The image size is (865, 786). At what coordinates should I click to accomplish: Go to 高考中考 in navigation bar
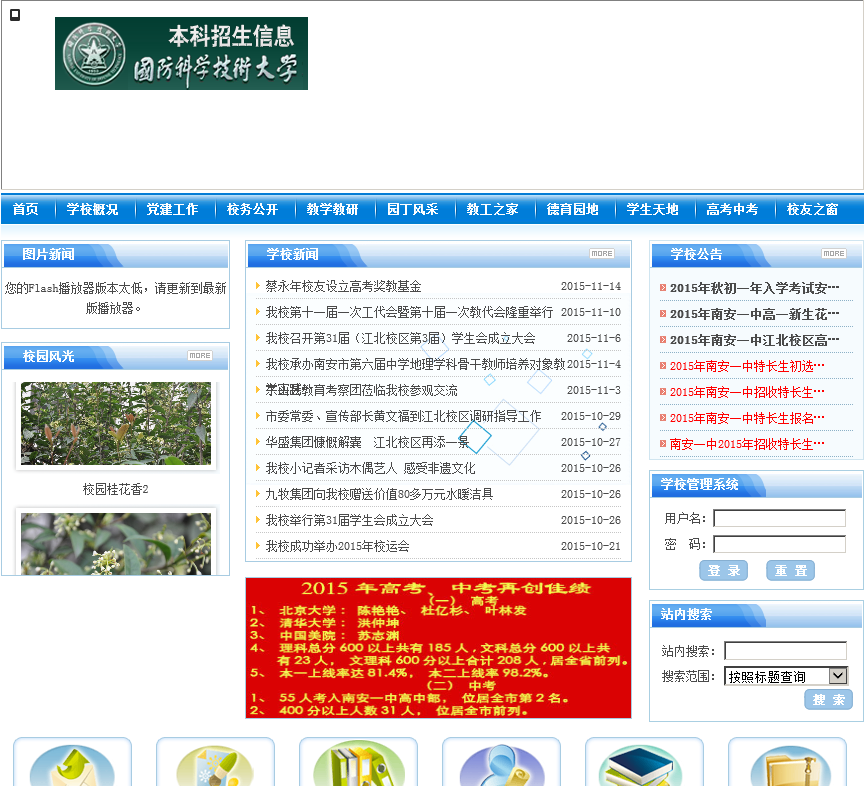click(x=732, y=210)
